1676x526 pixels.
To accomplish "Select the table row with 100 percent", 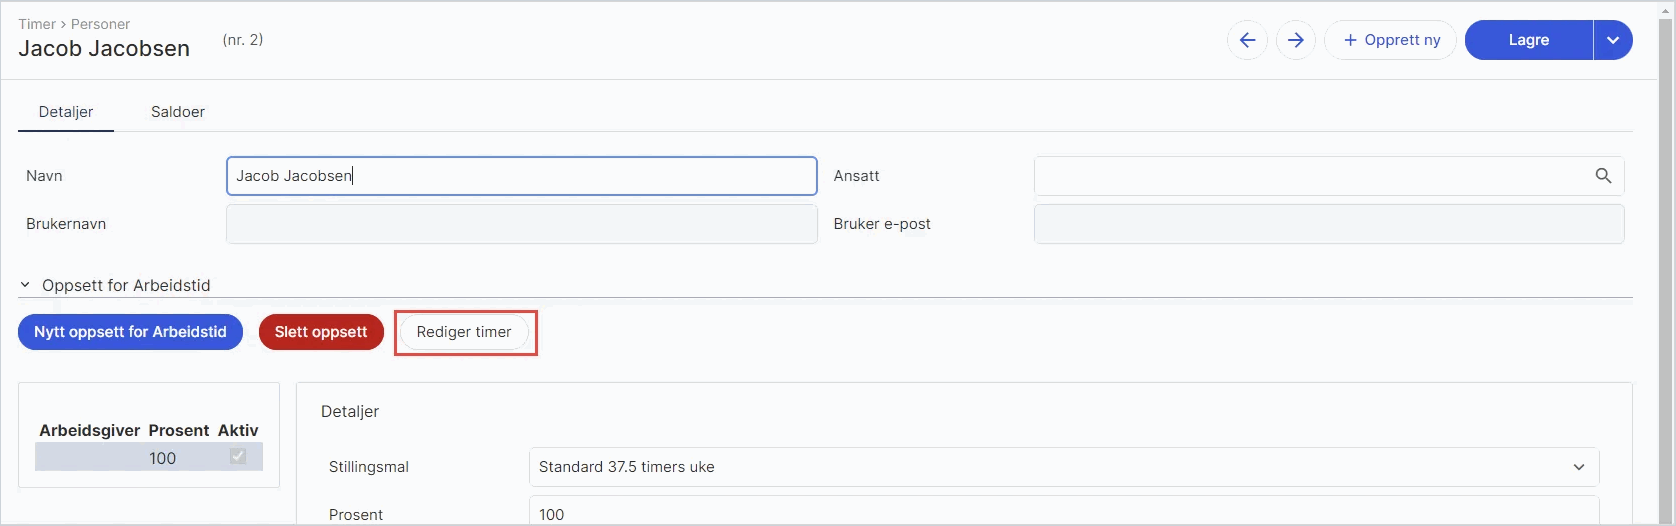I will (149, 457).
